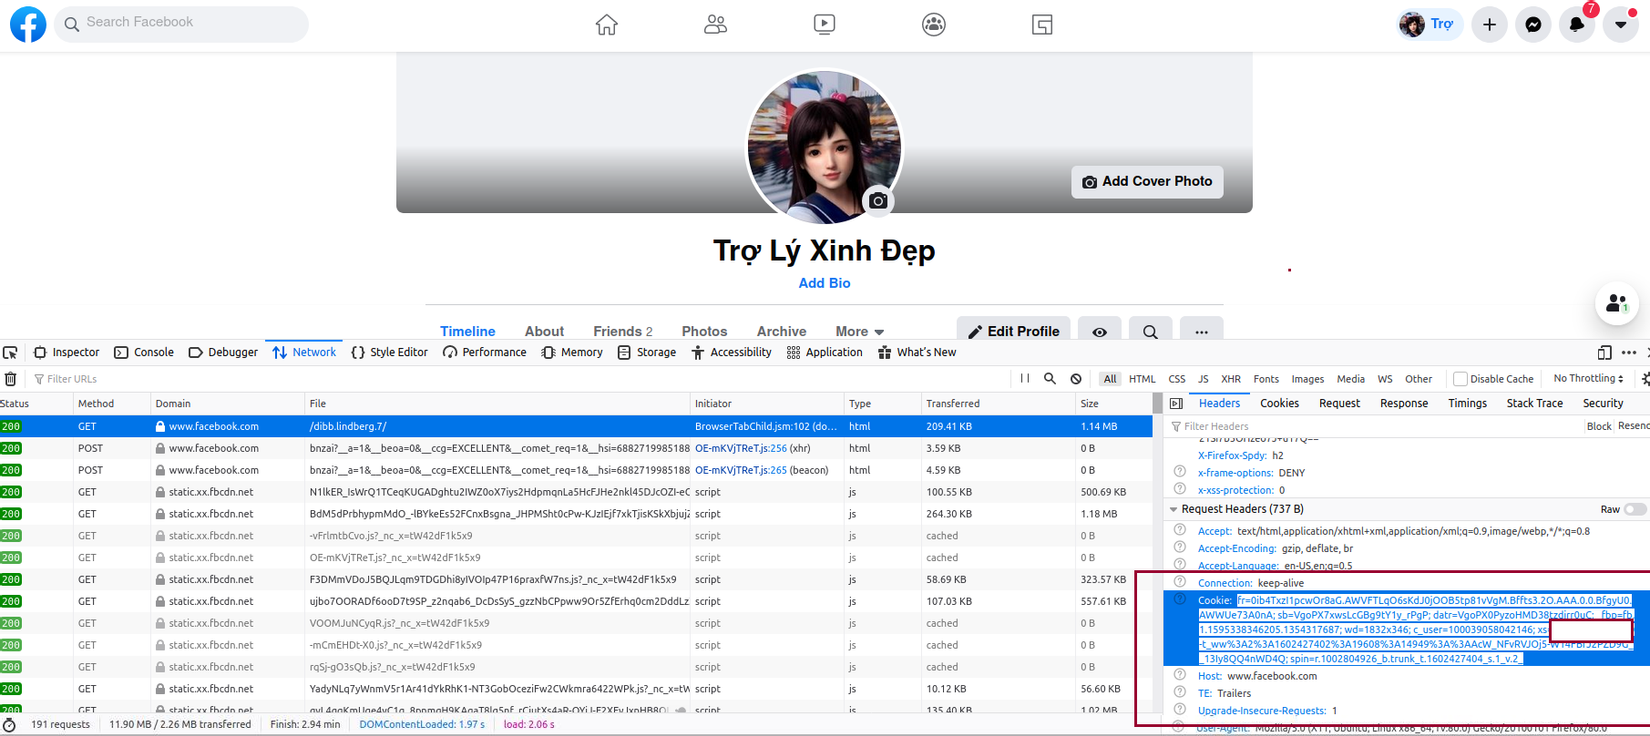Clear the network log with trash icon

(11, 379)
